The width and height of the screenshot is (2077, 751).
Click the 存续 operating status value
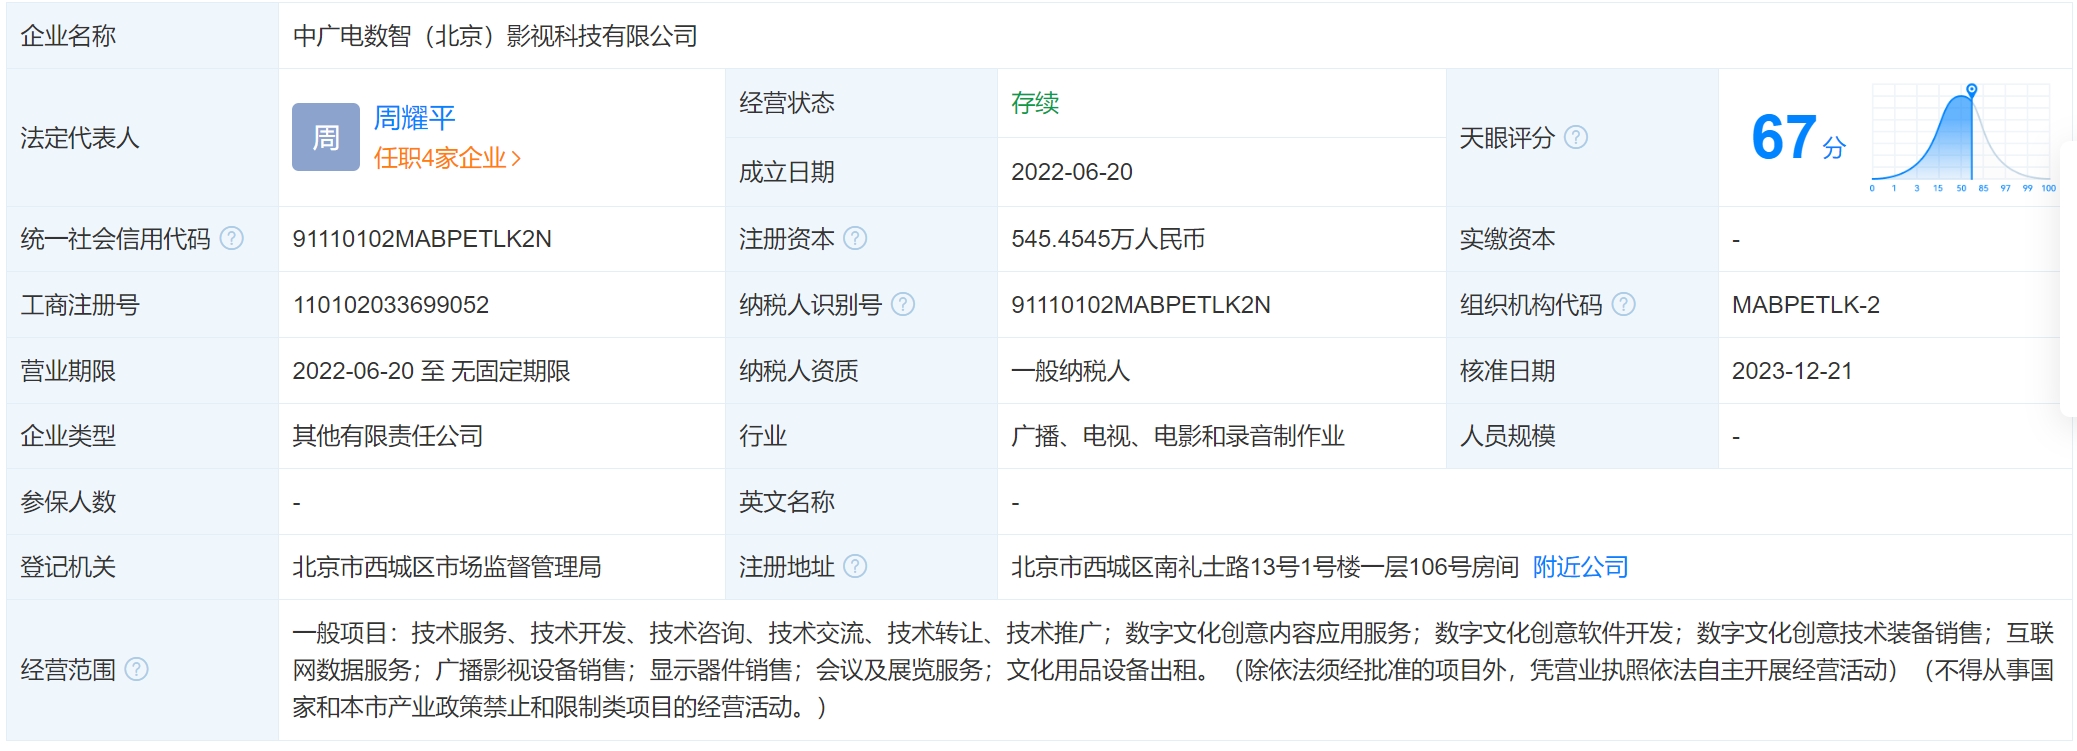pos(1035,103)
